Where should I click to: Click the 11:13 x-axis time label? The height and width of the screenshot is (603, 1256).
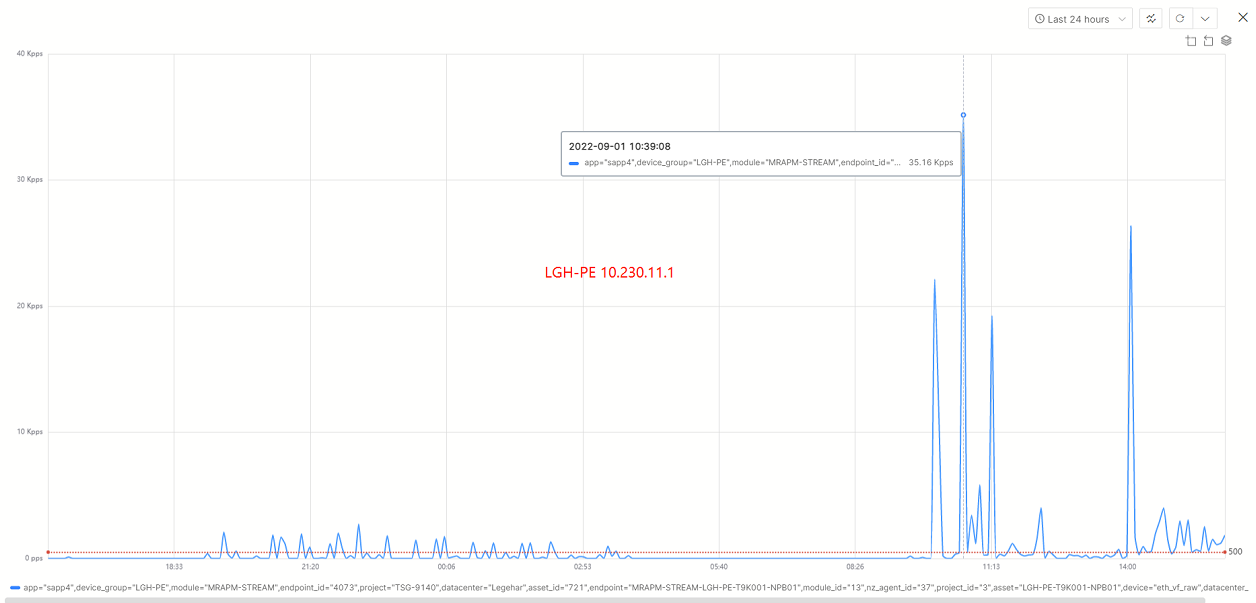click(x=991, y=567)
